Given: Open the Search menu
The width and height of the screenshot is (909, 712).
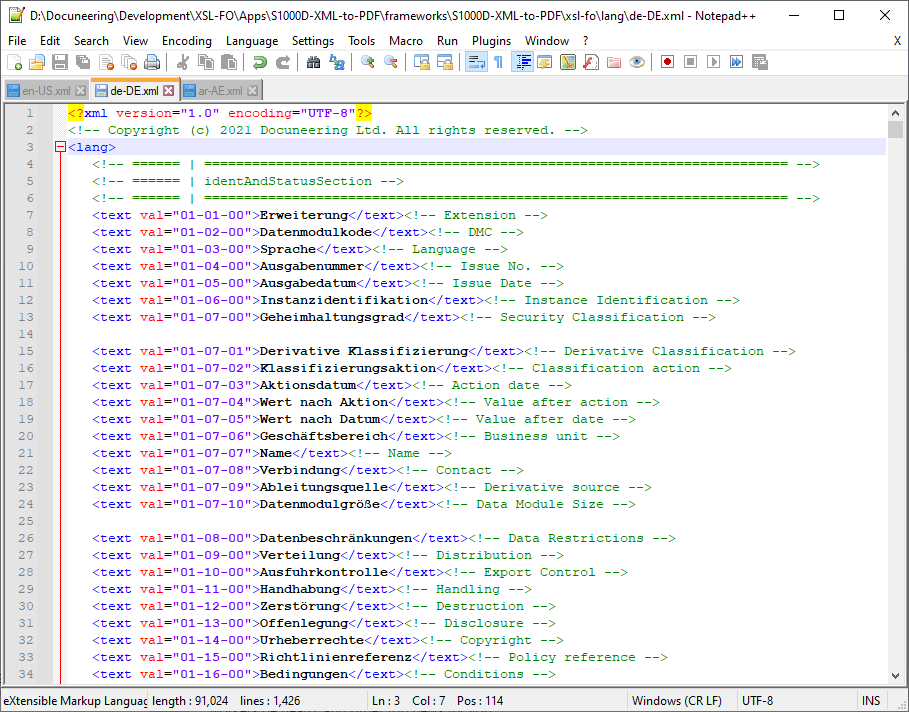Looking at the screenshot, I should (91, 41).
